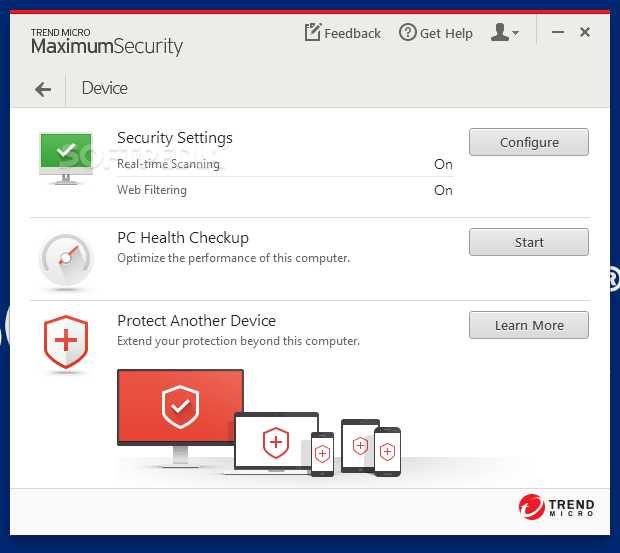Screen dimensions: 620x553
Task: Click 'Extend your protection beyond this computer.' text
Action: pos(238,341)
